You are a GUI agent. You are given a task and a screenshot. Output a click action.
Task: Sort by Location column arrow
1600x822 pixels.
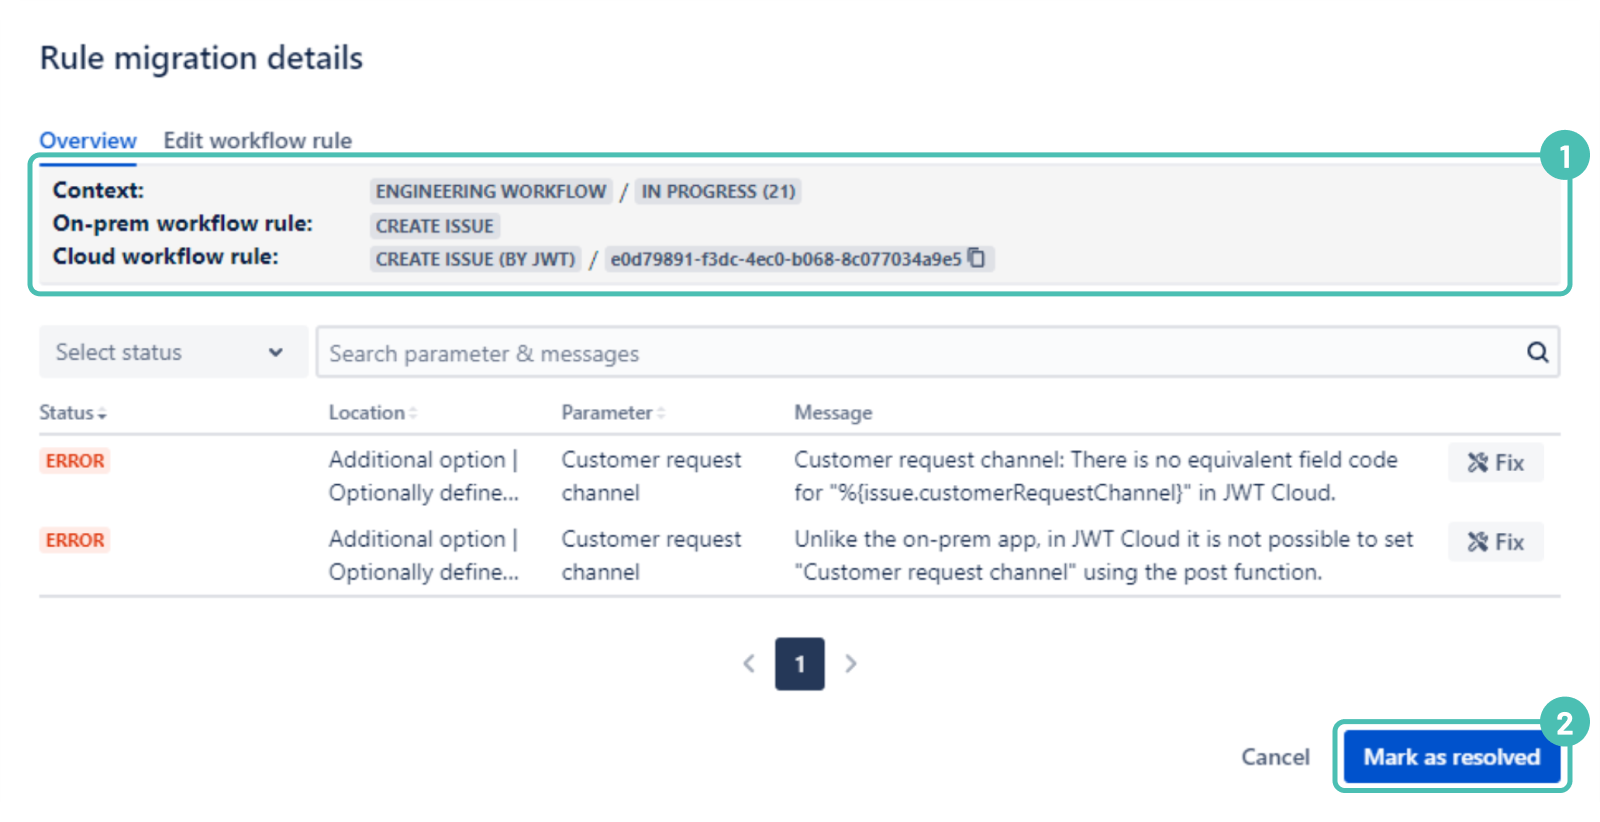pos(413,413)
